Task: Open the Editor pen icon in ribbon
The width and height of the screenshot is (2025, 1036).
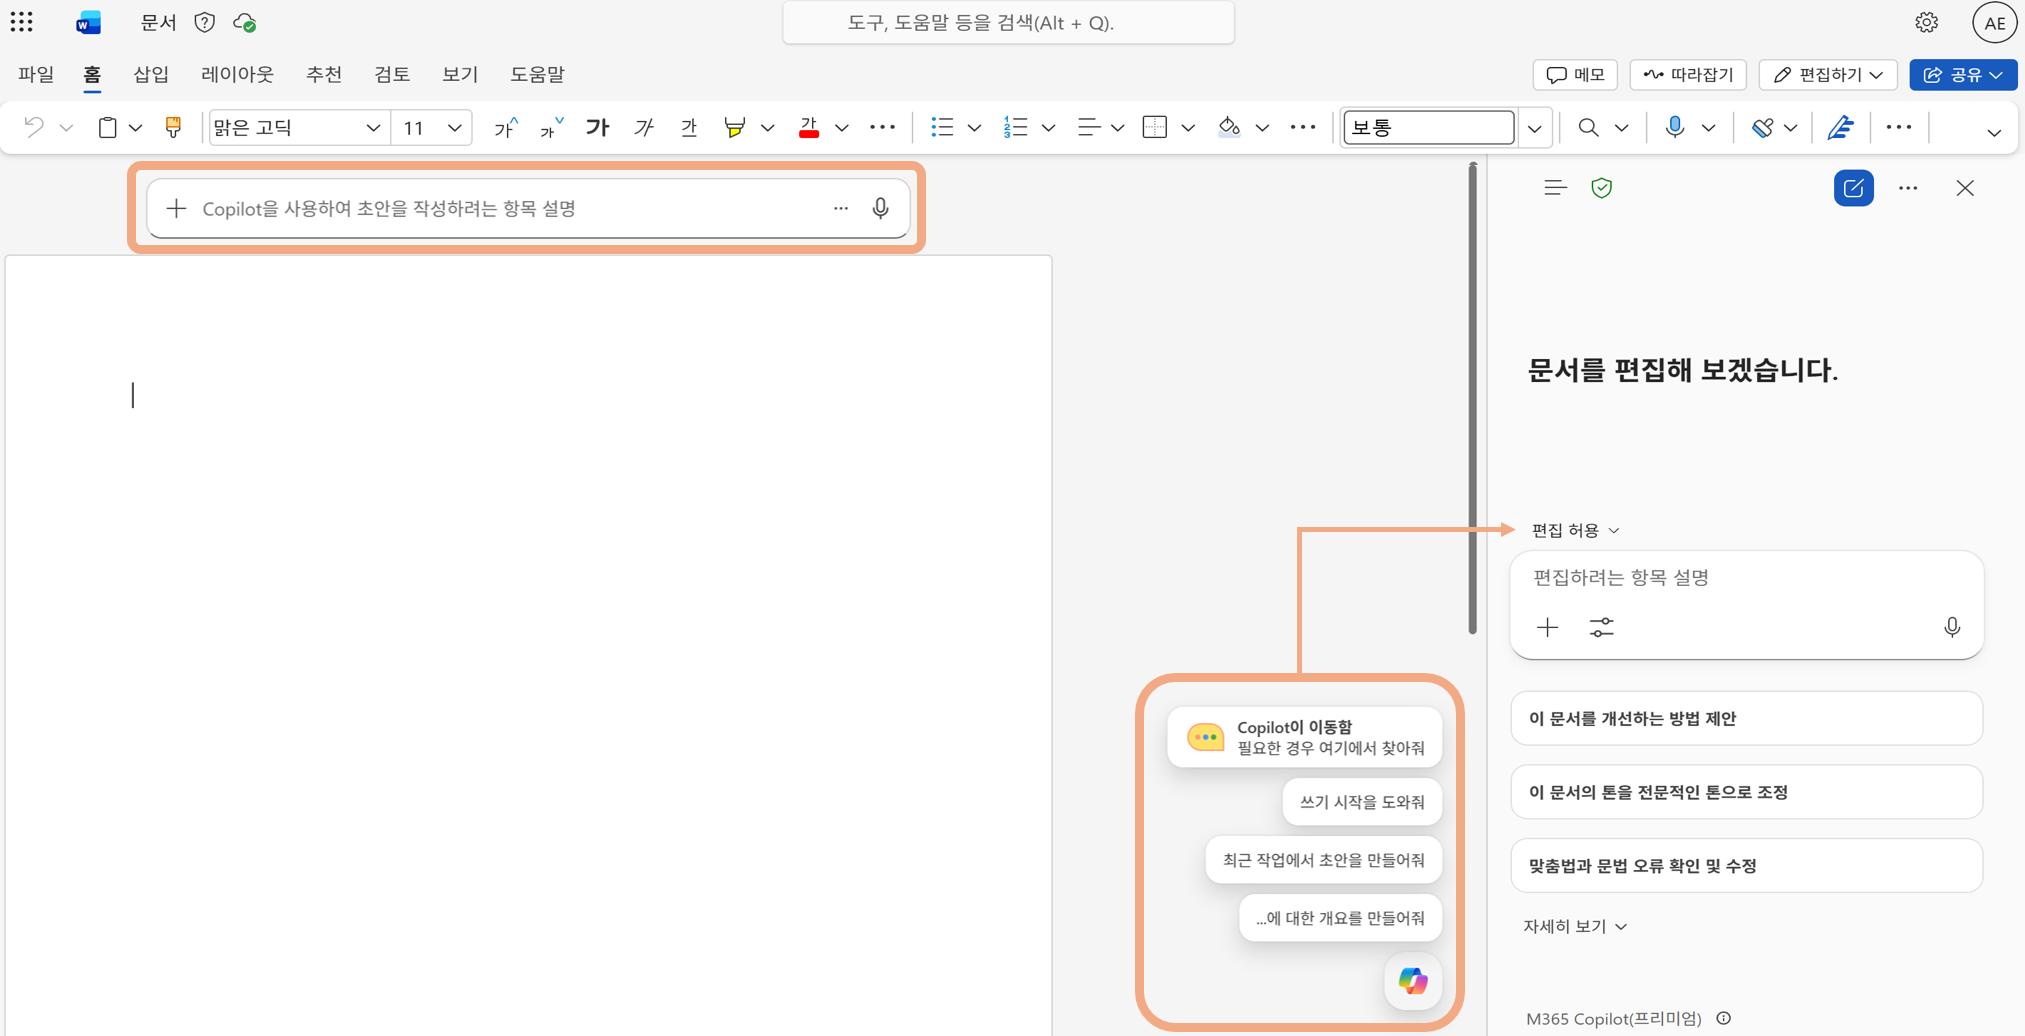Action: tap(1840, 127)
